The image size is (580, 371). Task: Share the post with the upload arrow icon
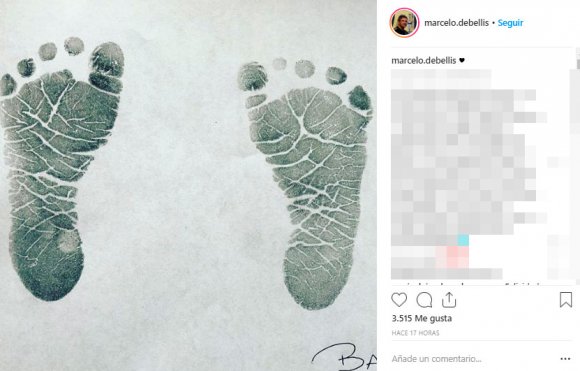pyautogui.click(x=449, y=300)
